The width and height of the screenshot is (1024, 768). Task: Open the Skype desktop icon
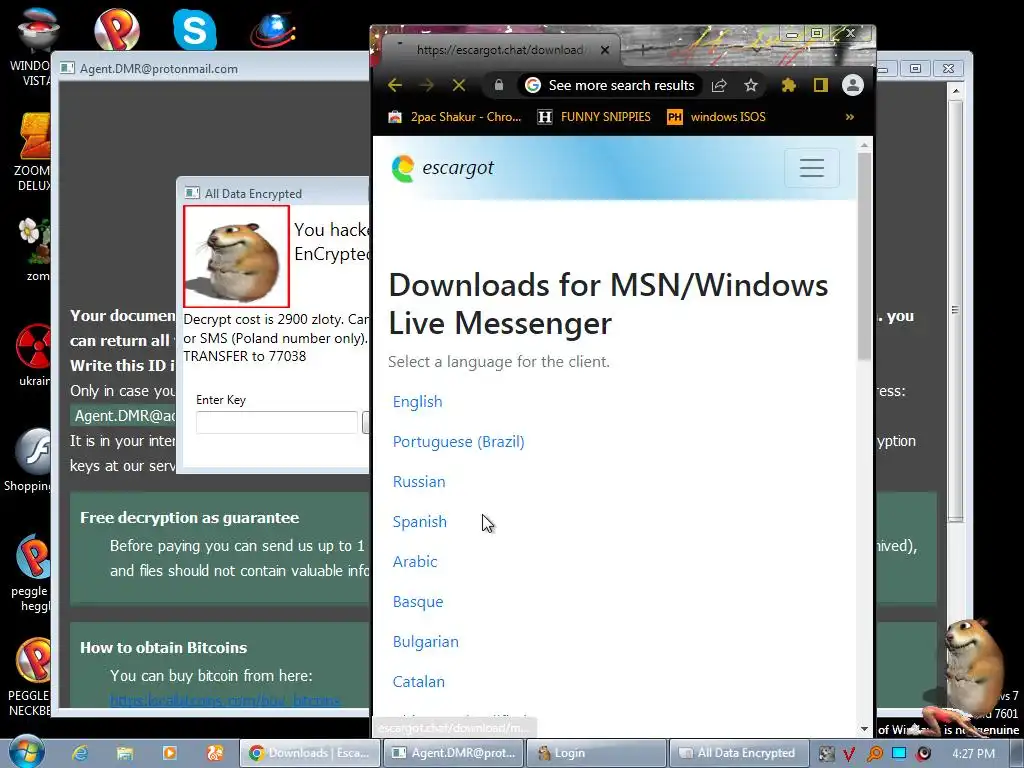pyautogui.click(x=195, y=29)
